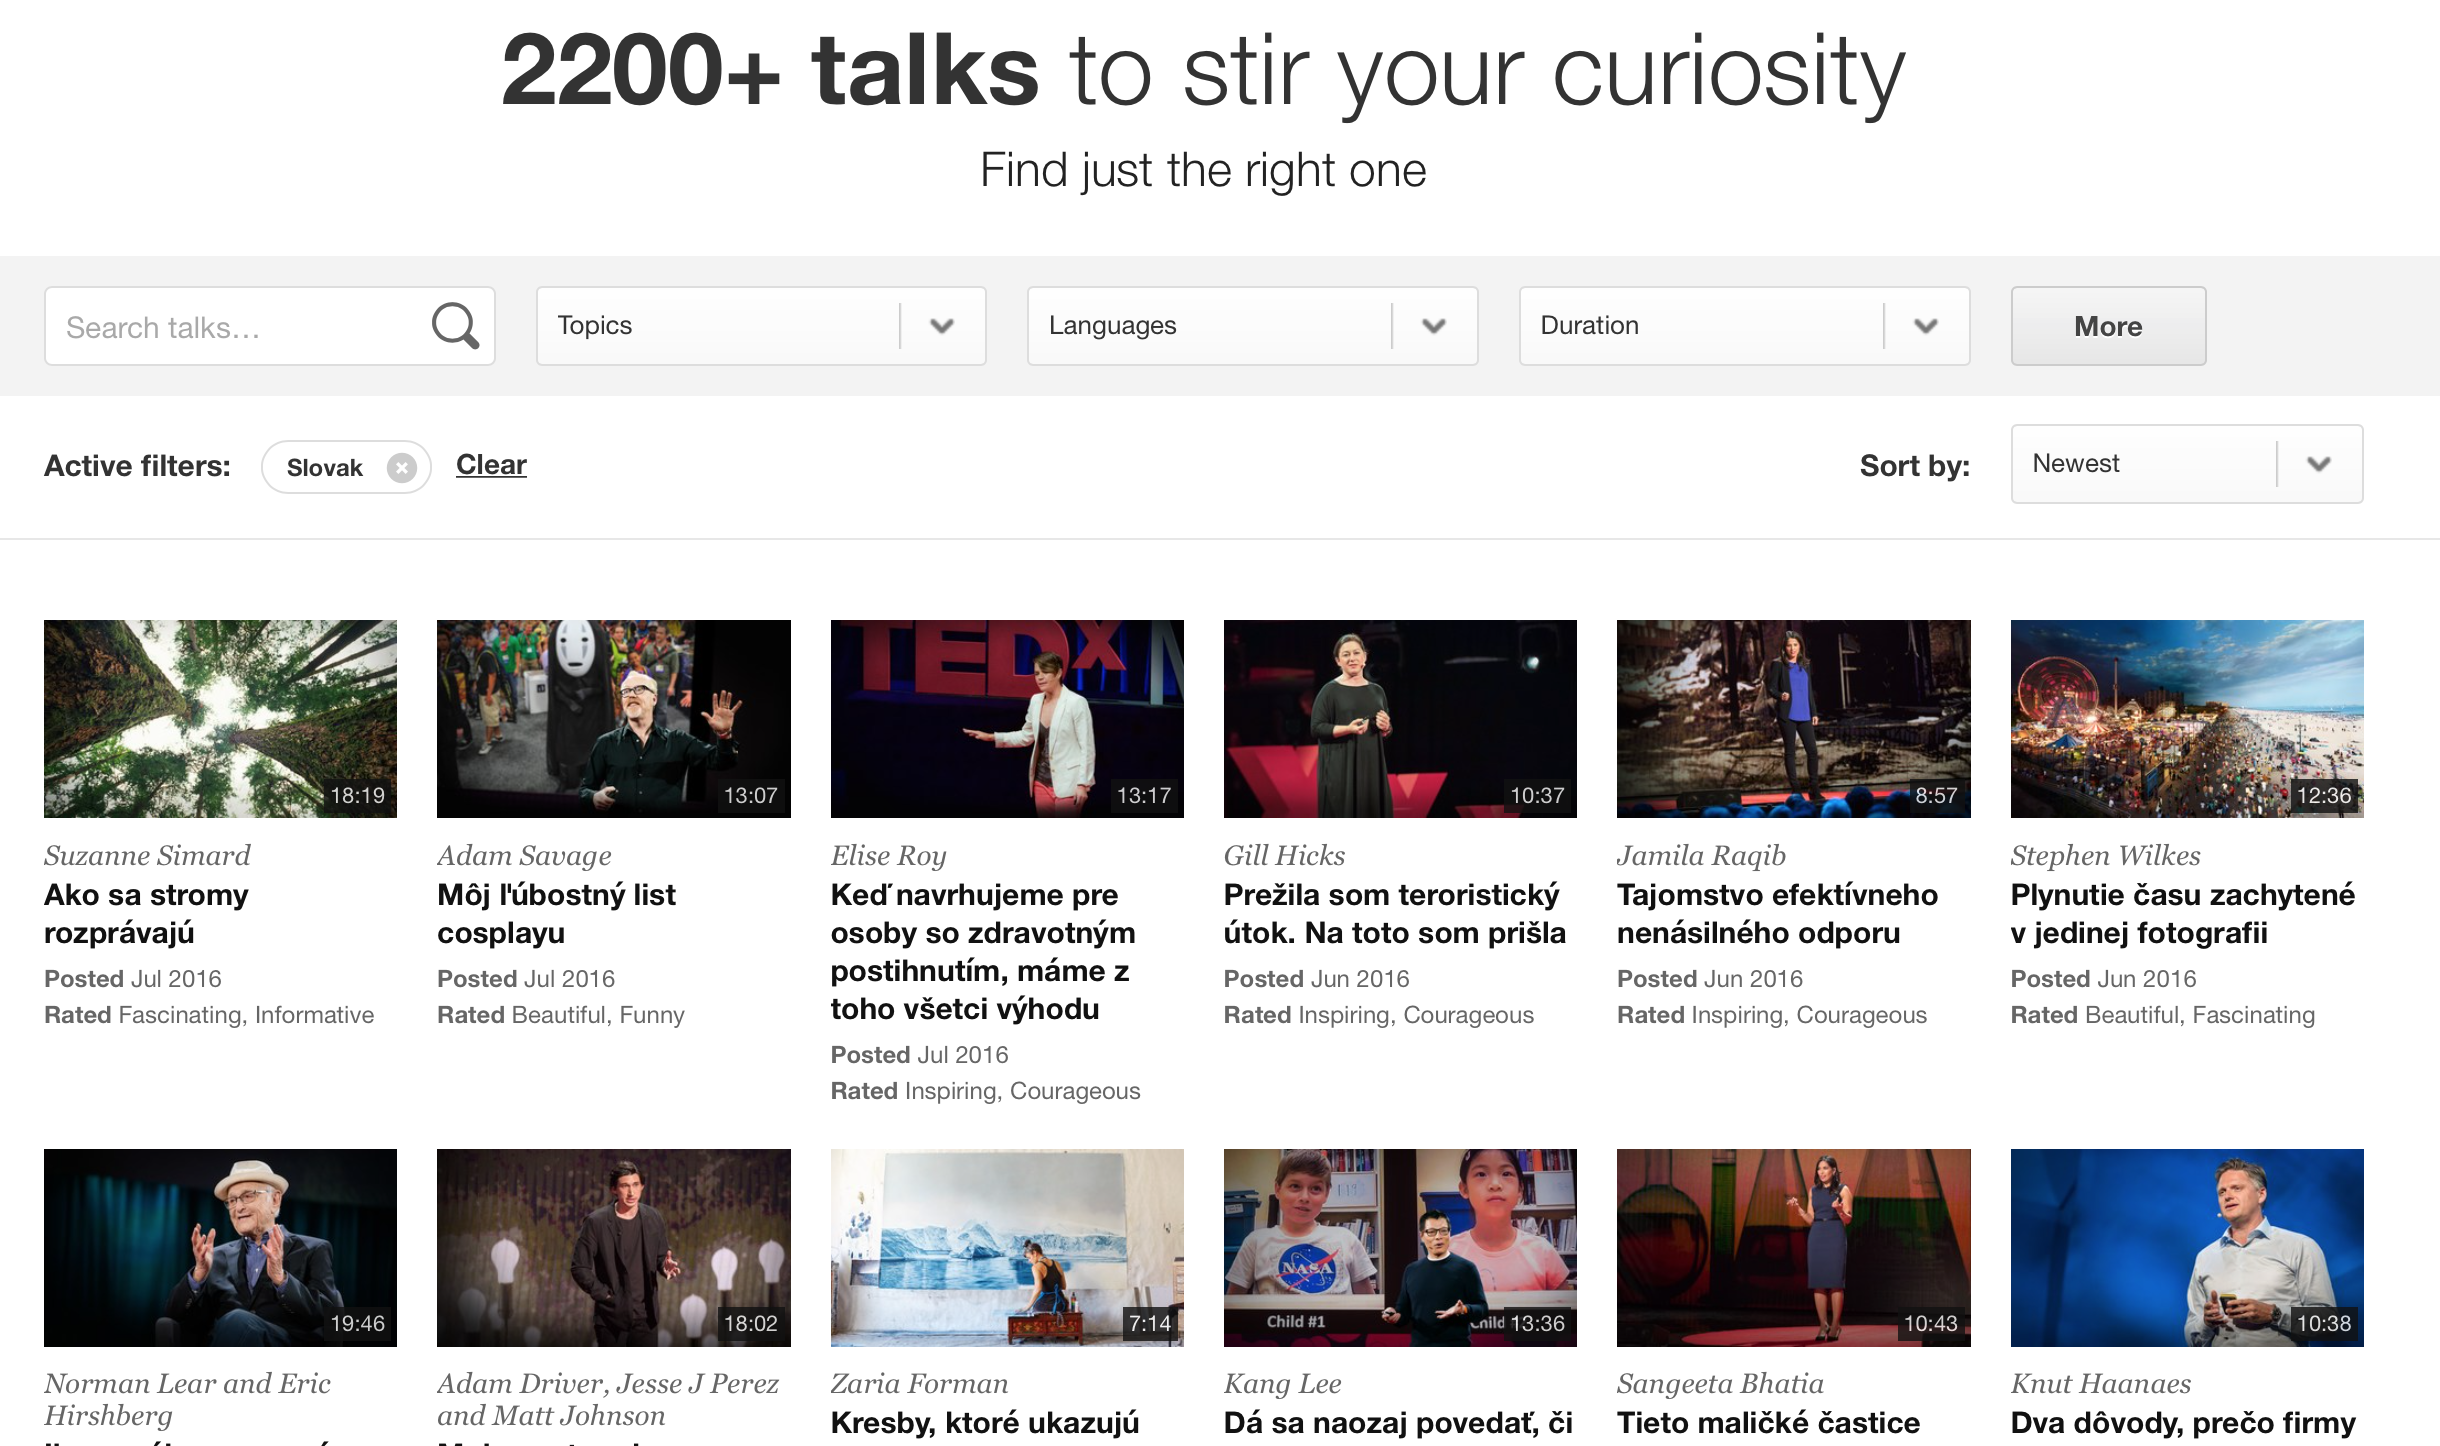The height and width of the screenshot is (1446, 2440).
Task: Click the More filters button
Action: [2107, 326]
